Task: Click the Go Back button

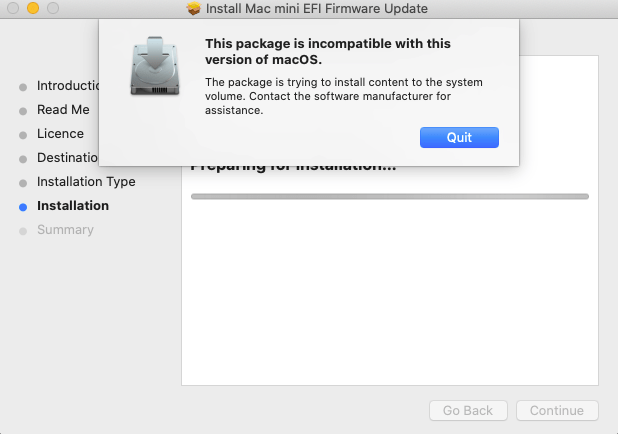Action: point(468,410)
